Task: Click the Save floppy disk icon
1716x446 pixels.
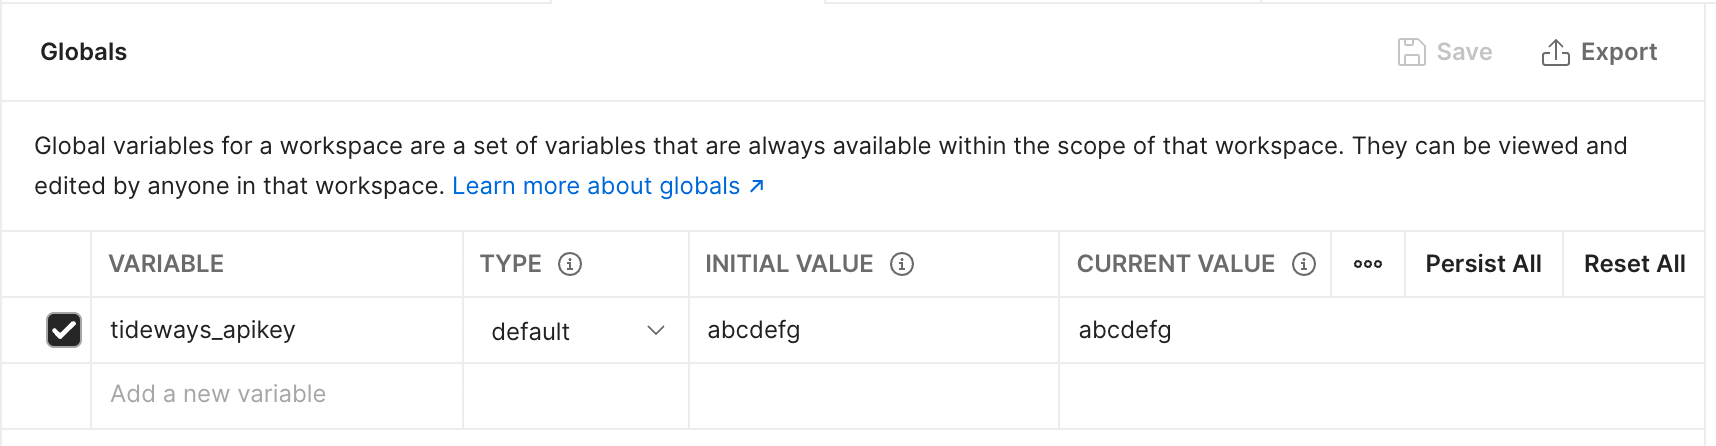Action: 1411,52
